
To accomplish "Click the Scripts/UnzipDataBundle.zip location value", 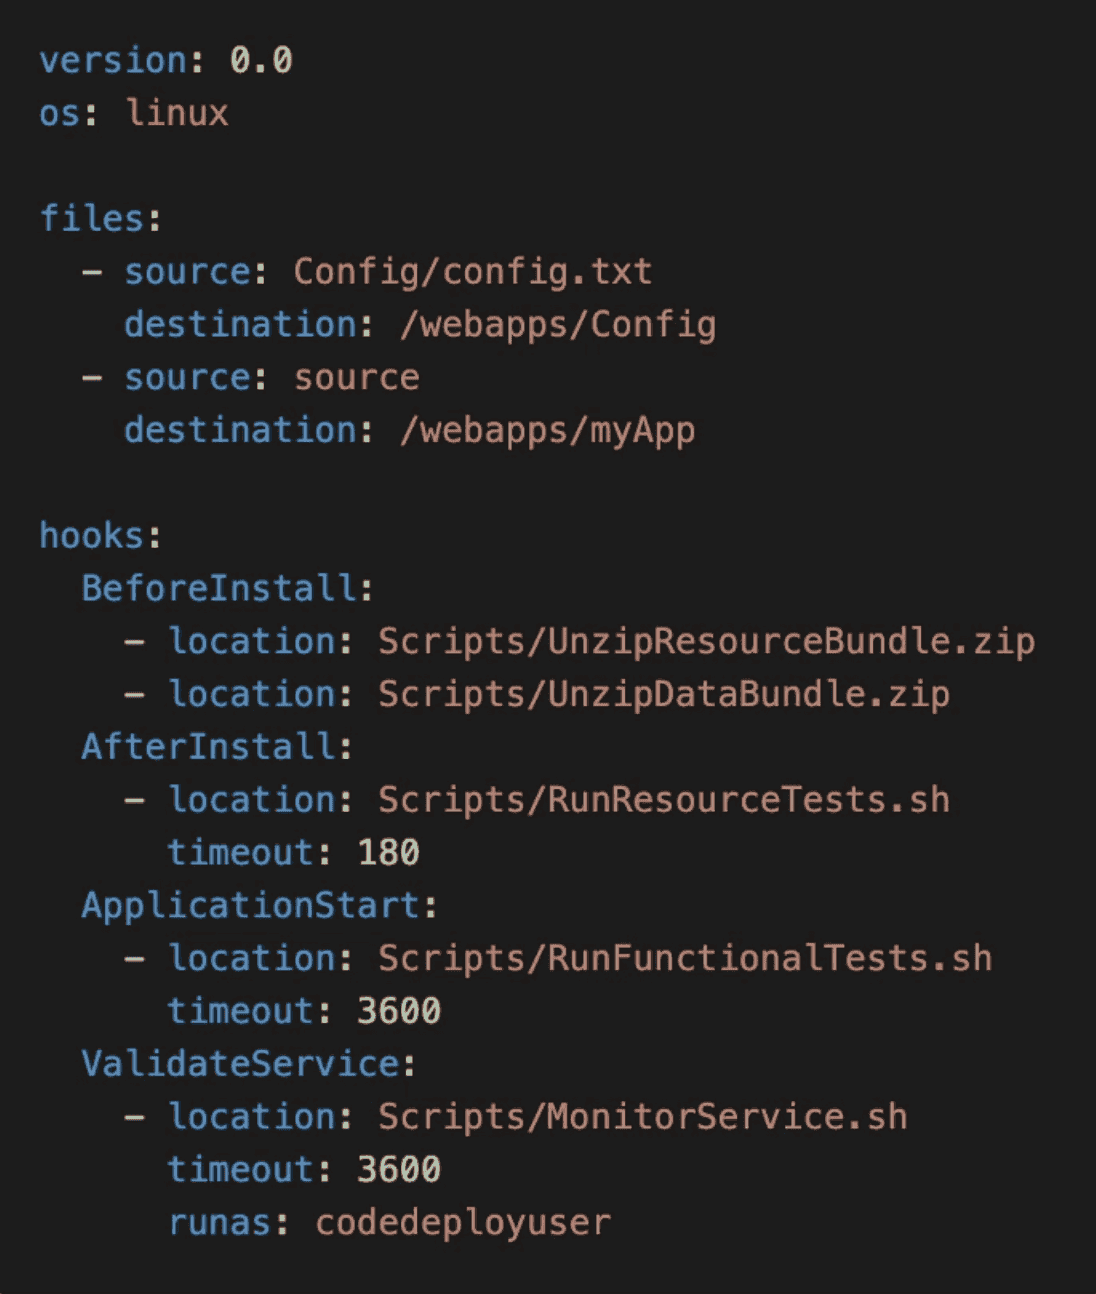I will click(x=663, y=695).
